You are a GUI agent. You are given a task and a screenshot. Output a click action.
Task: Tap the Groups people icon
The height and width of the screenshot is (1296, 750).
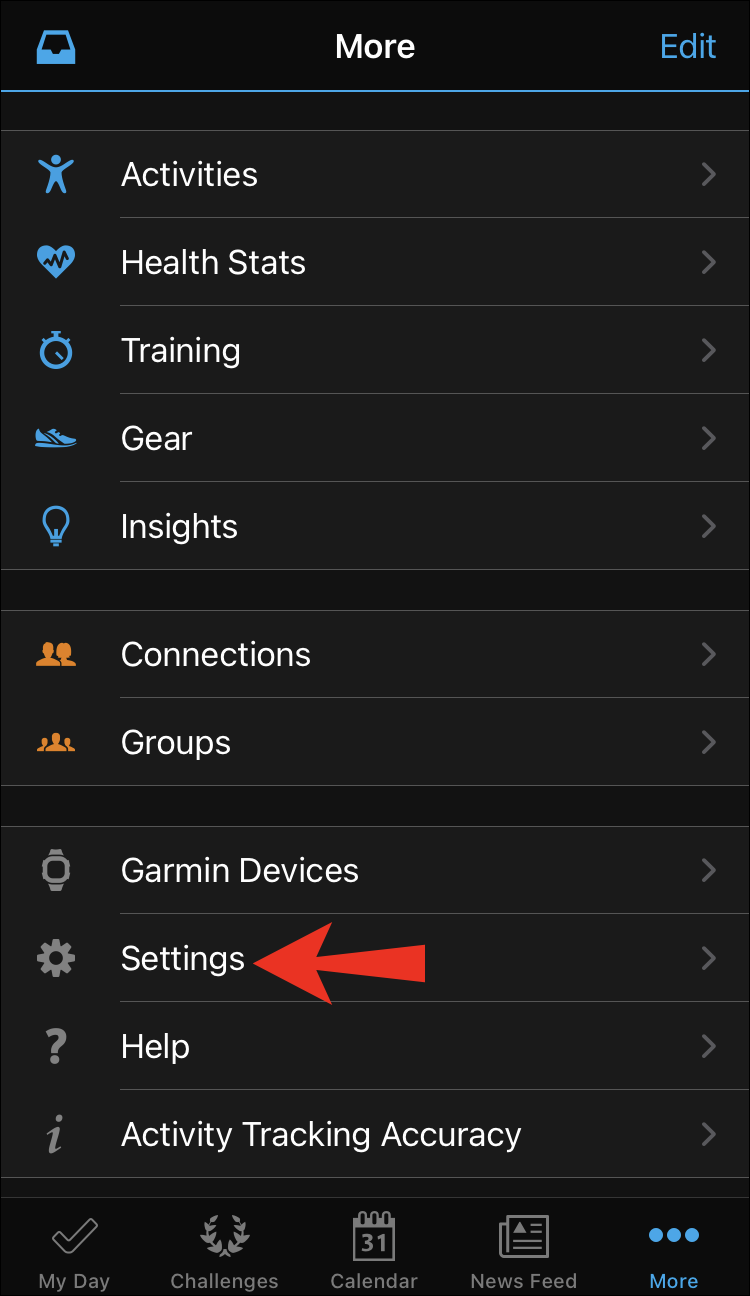coord(56,742)
